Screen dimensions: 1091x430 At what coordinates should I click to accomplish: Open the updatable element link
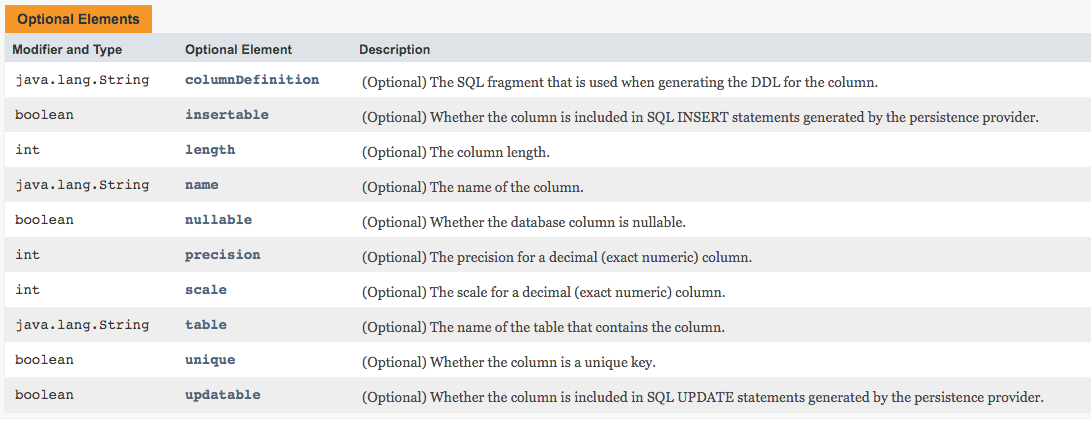222,395
